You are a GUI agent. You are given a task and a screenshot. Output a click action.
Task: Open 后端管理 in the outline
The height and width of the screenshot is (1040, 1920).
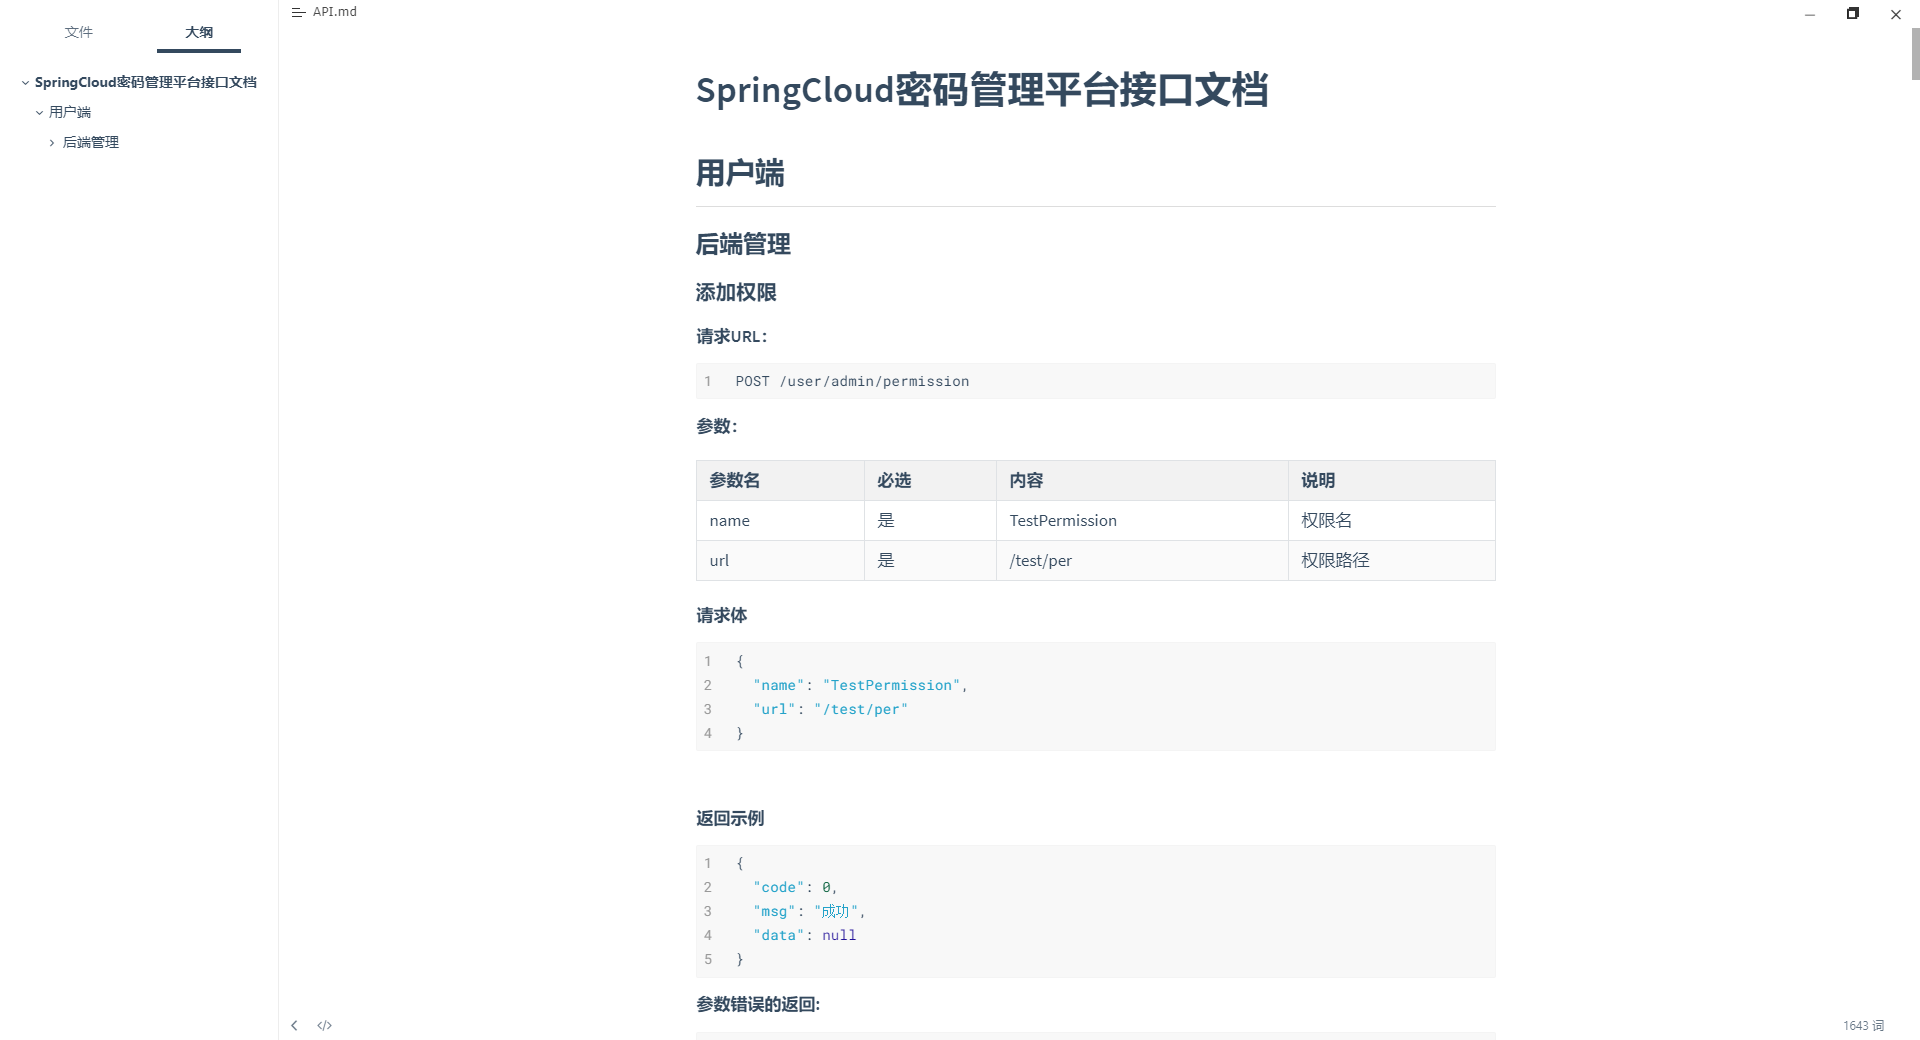pyautogui.click(x=91, y=142)
